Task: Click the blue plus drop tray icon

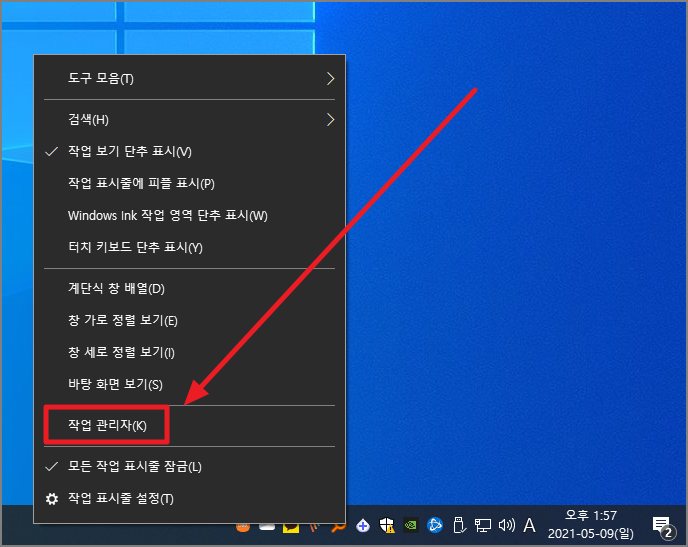Action: pos(363,525)
